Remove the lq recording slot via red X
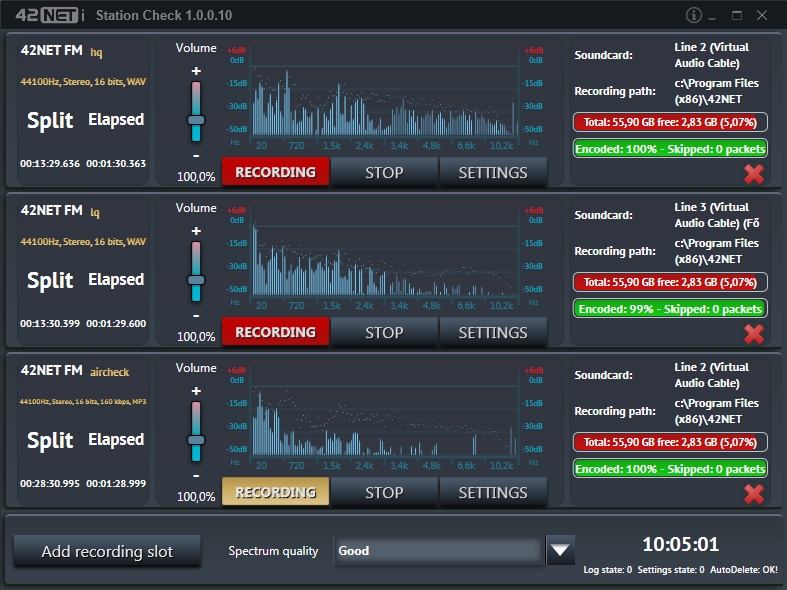Viewport: 787px width, 590px height. click(x=754, y=334)
